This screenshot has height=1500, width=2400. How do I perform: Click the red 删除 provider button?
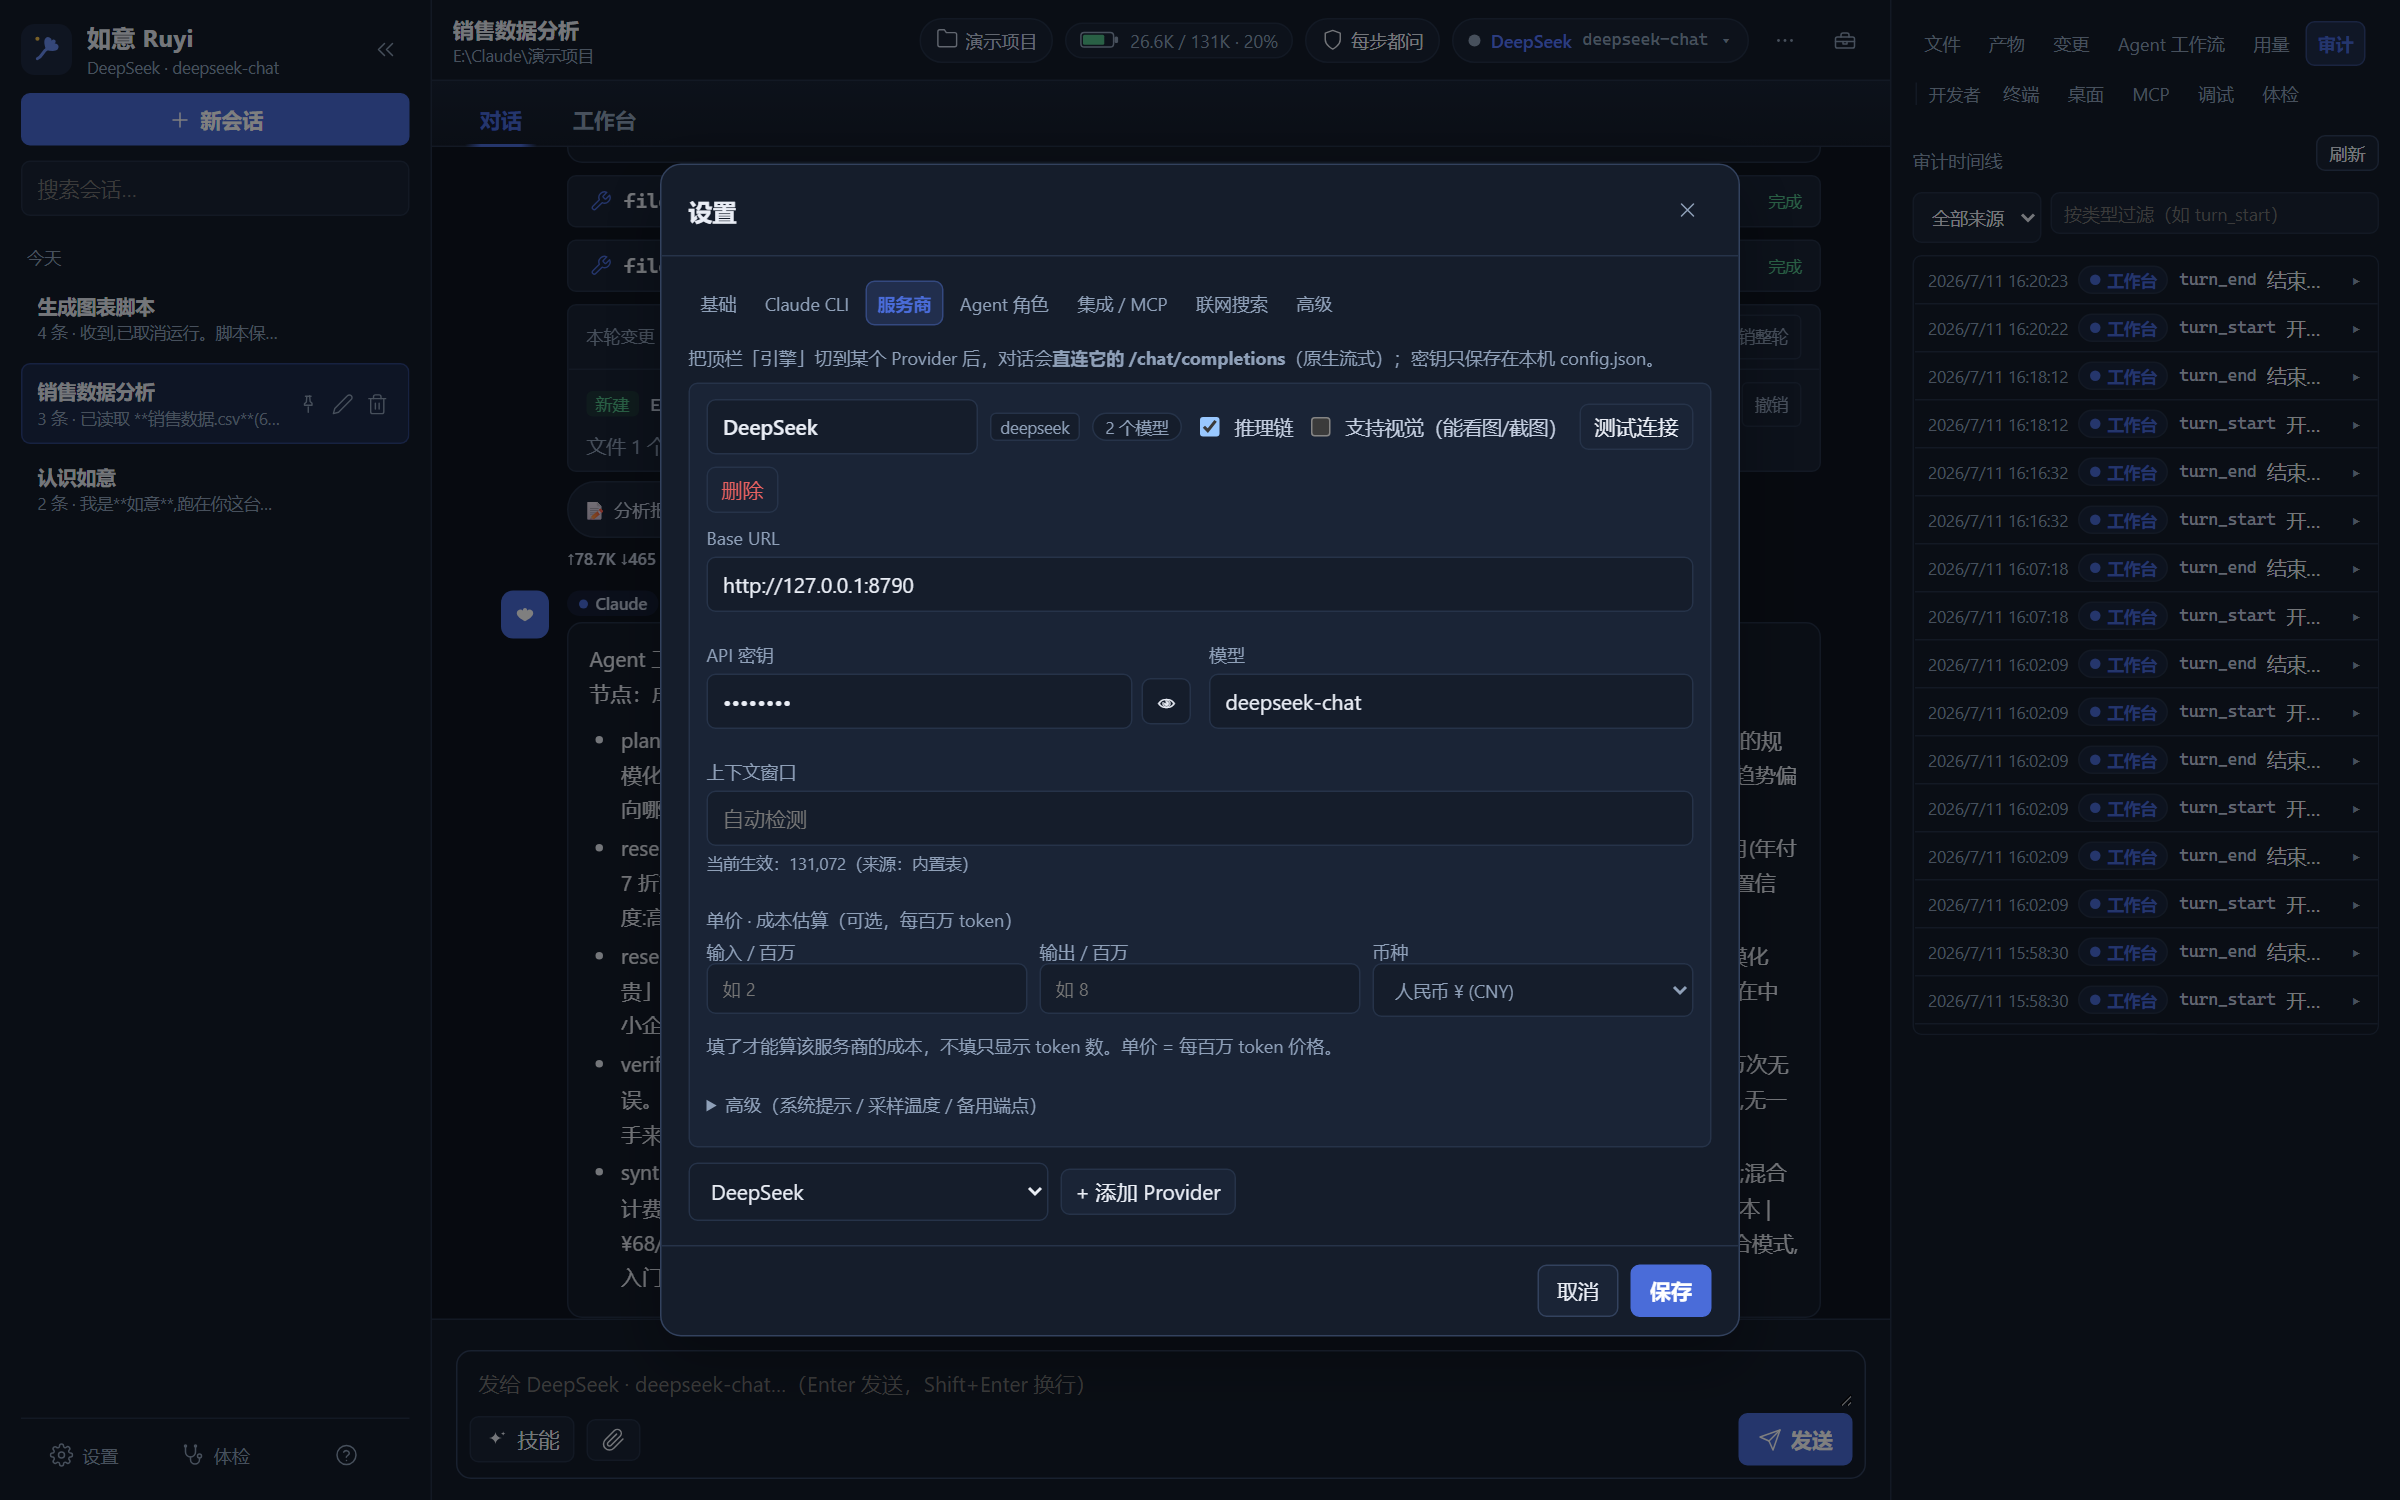point(742,490)
